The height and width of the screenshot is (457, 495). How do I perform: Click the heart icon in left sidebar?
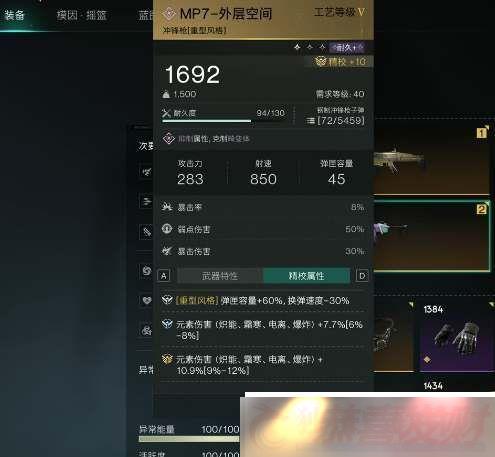click(147, 300)
